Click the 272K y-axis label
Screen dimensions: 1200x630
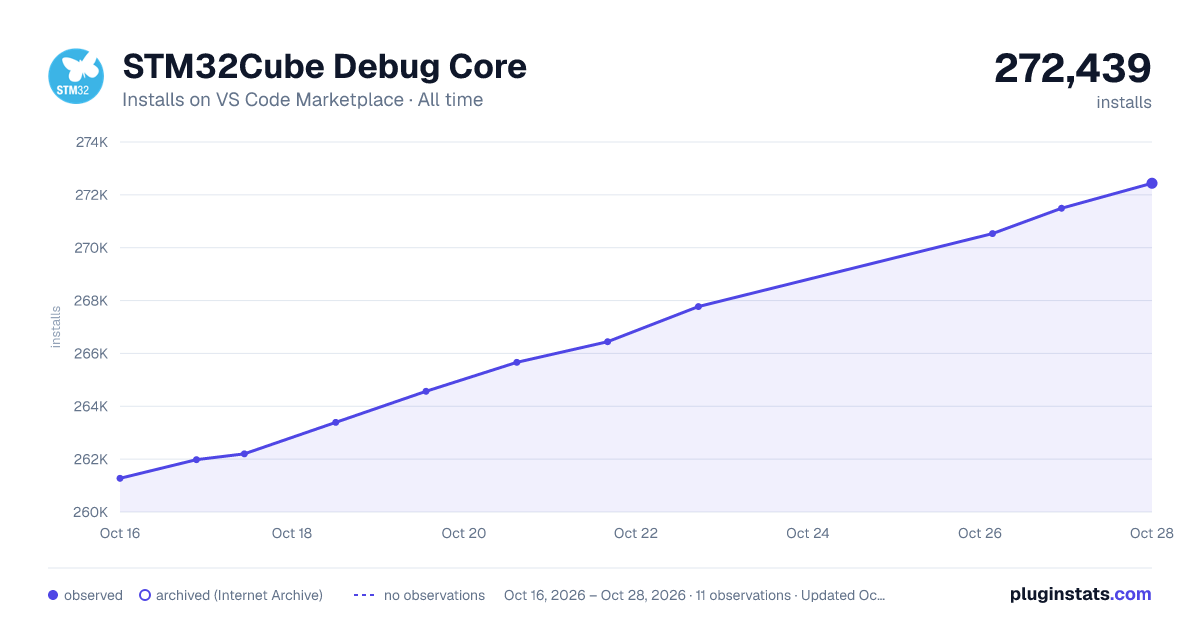(92, 195)
